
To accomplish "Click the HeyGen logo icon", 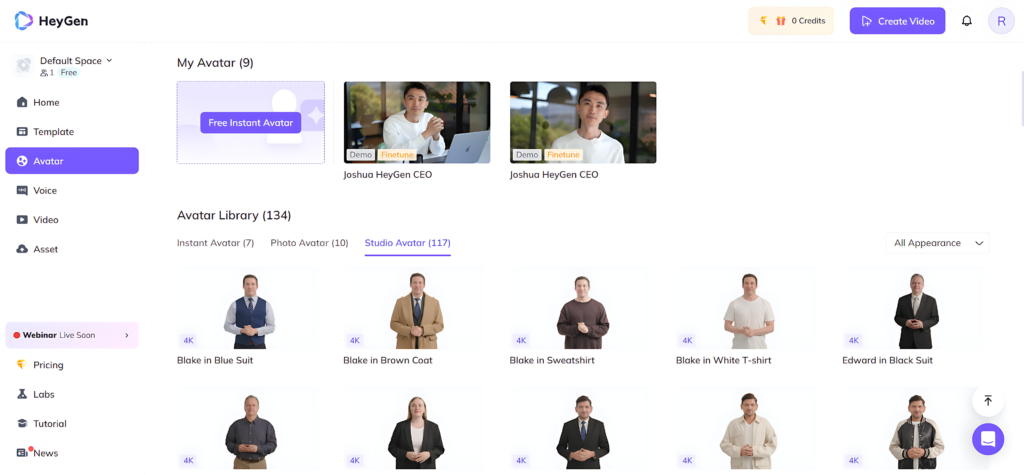I will (24, 21).
